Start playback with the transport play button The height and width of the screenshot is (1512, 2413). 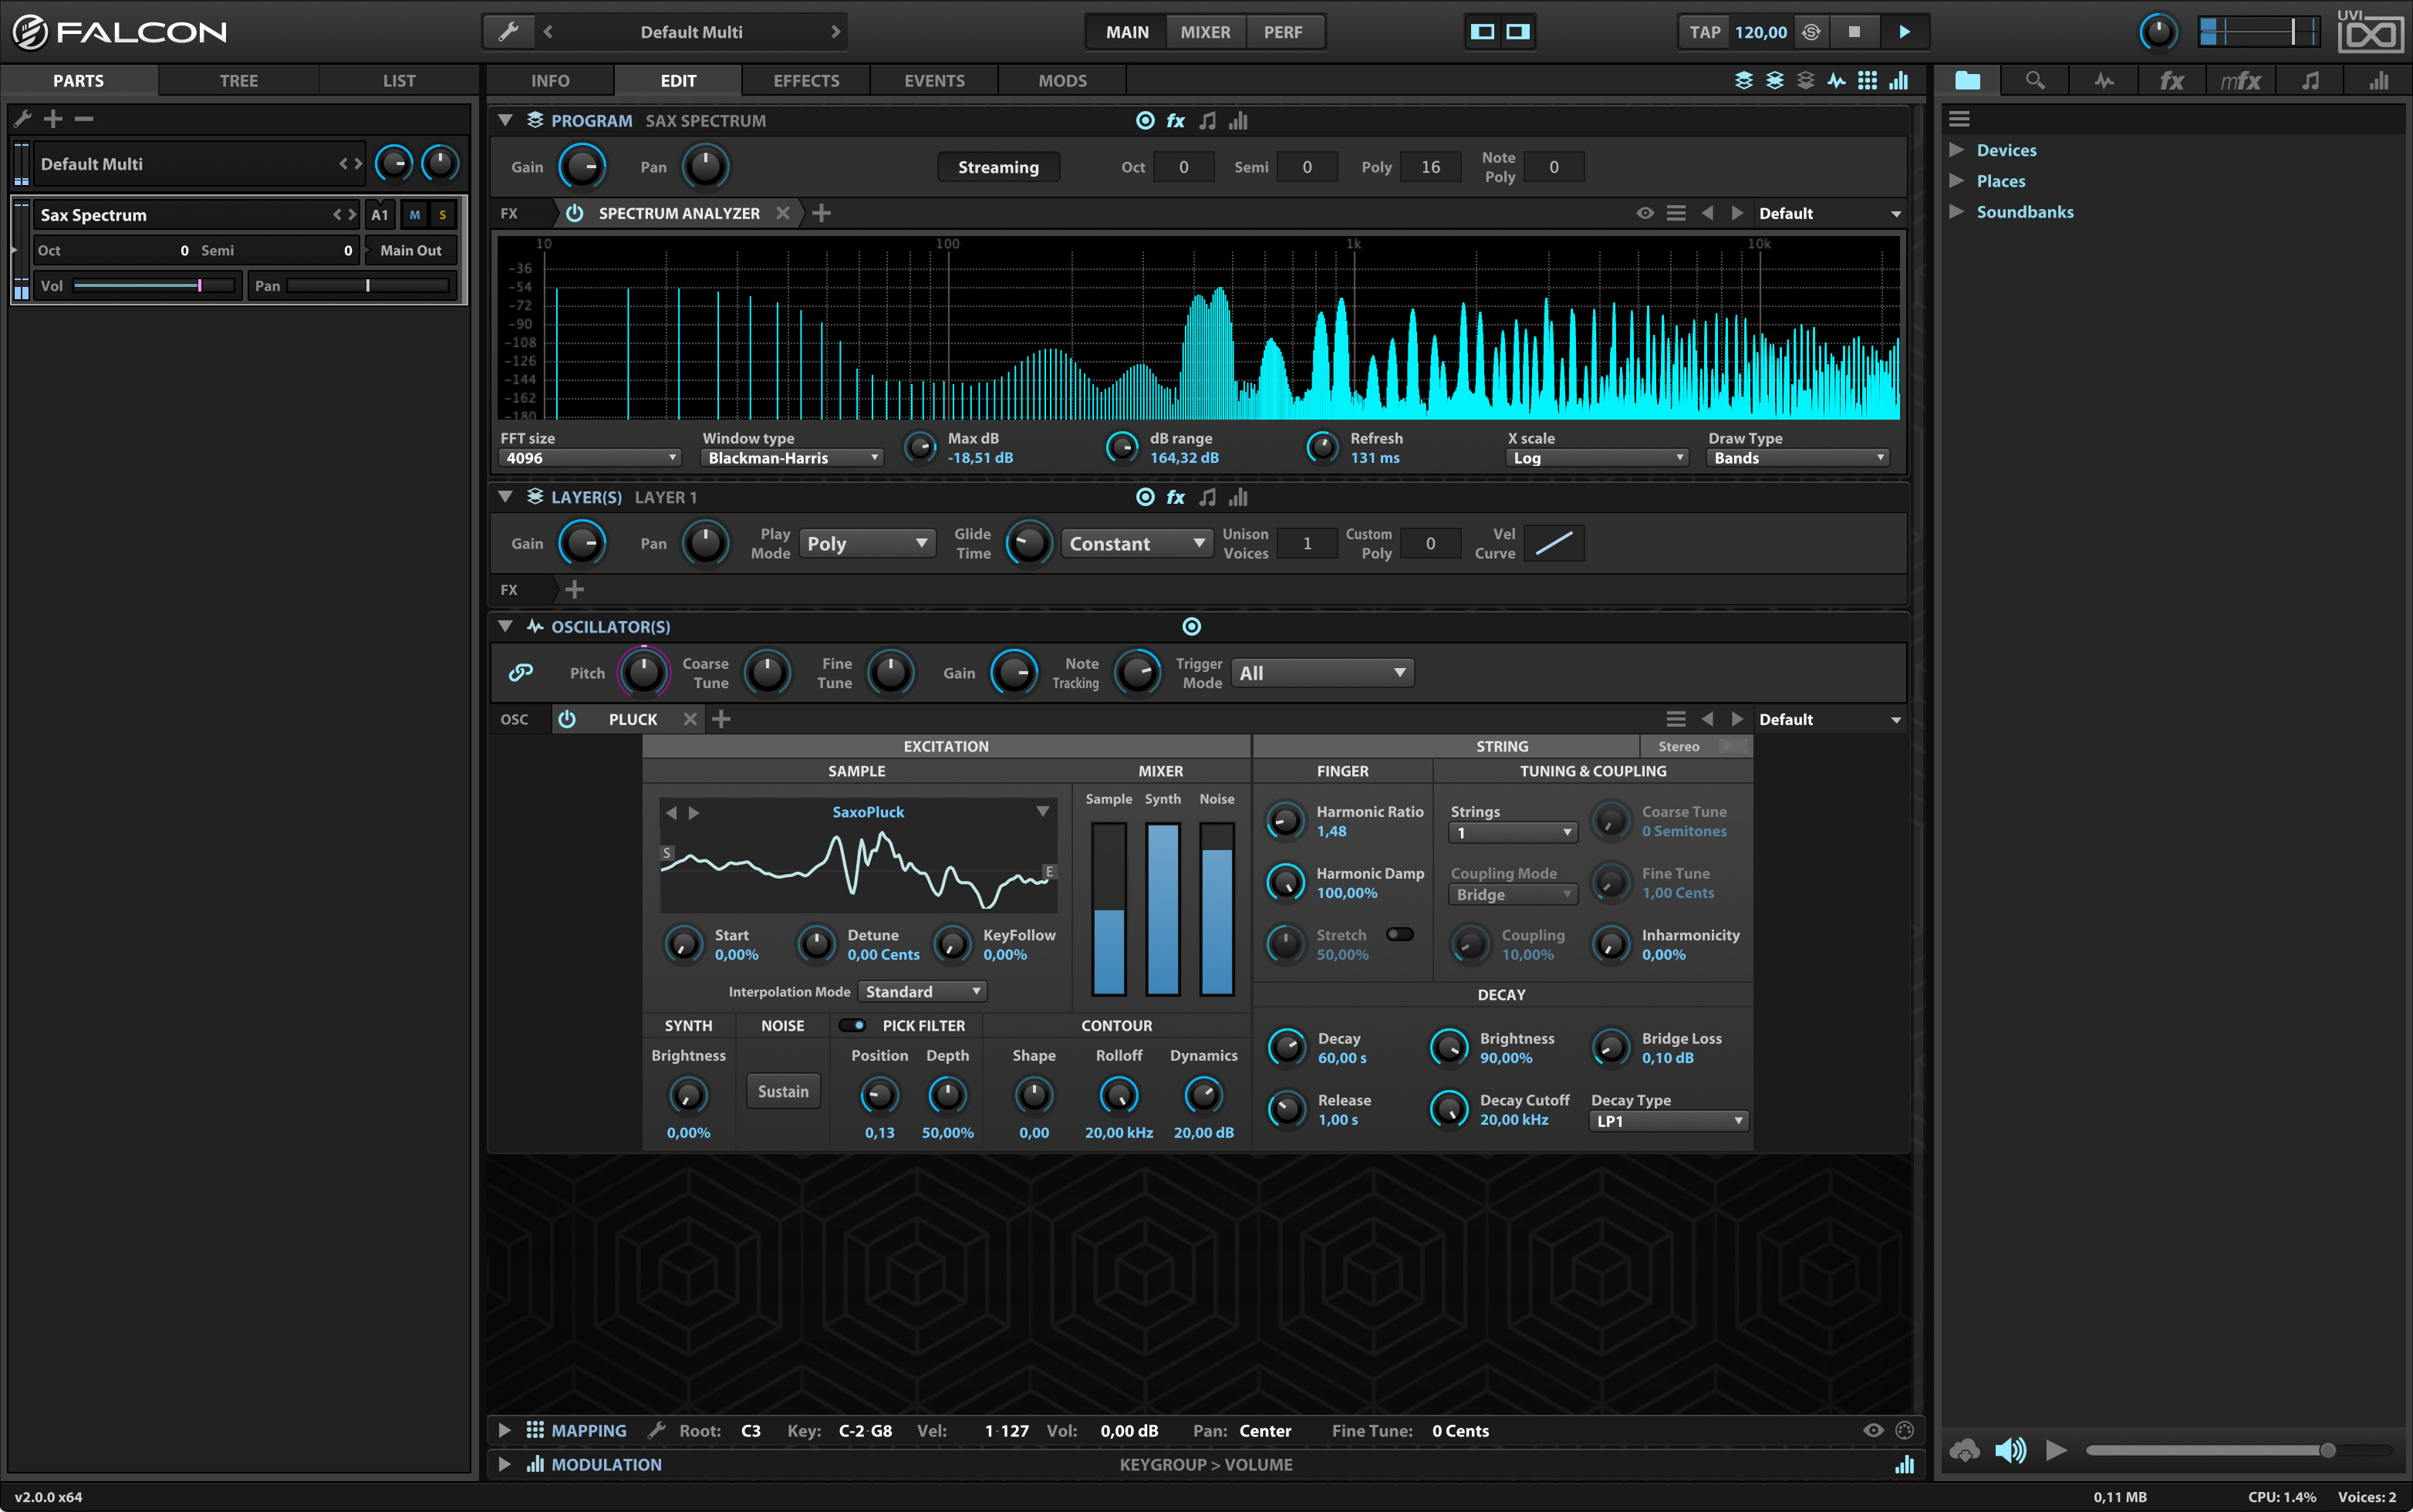[1904, 32]
